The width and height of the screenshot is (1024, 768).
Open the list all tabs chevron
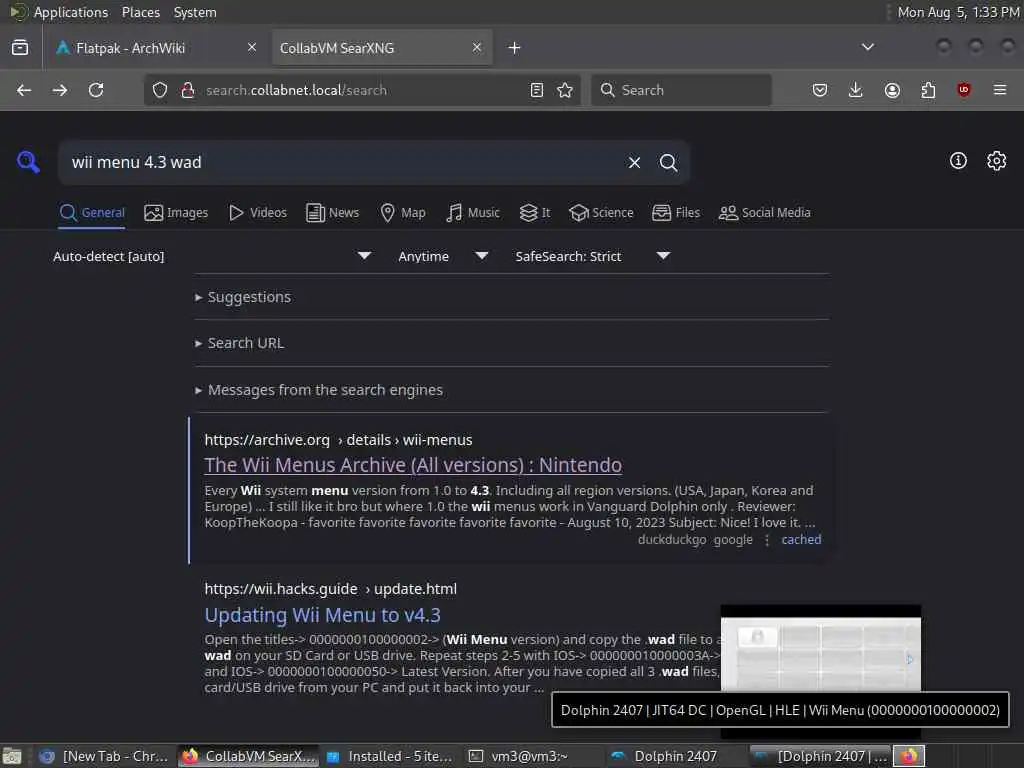tap(868, 47)
